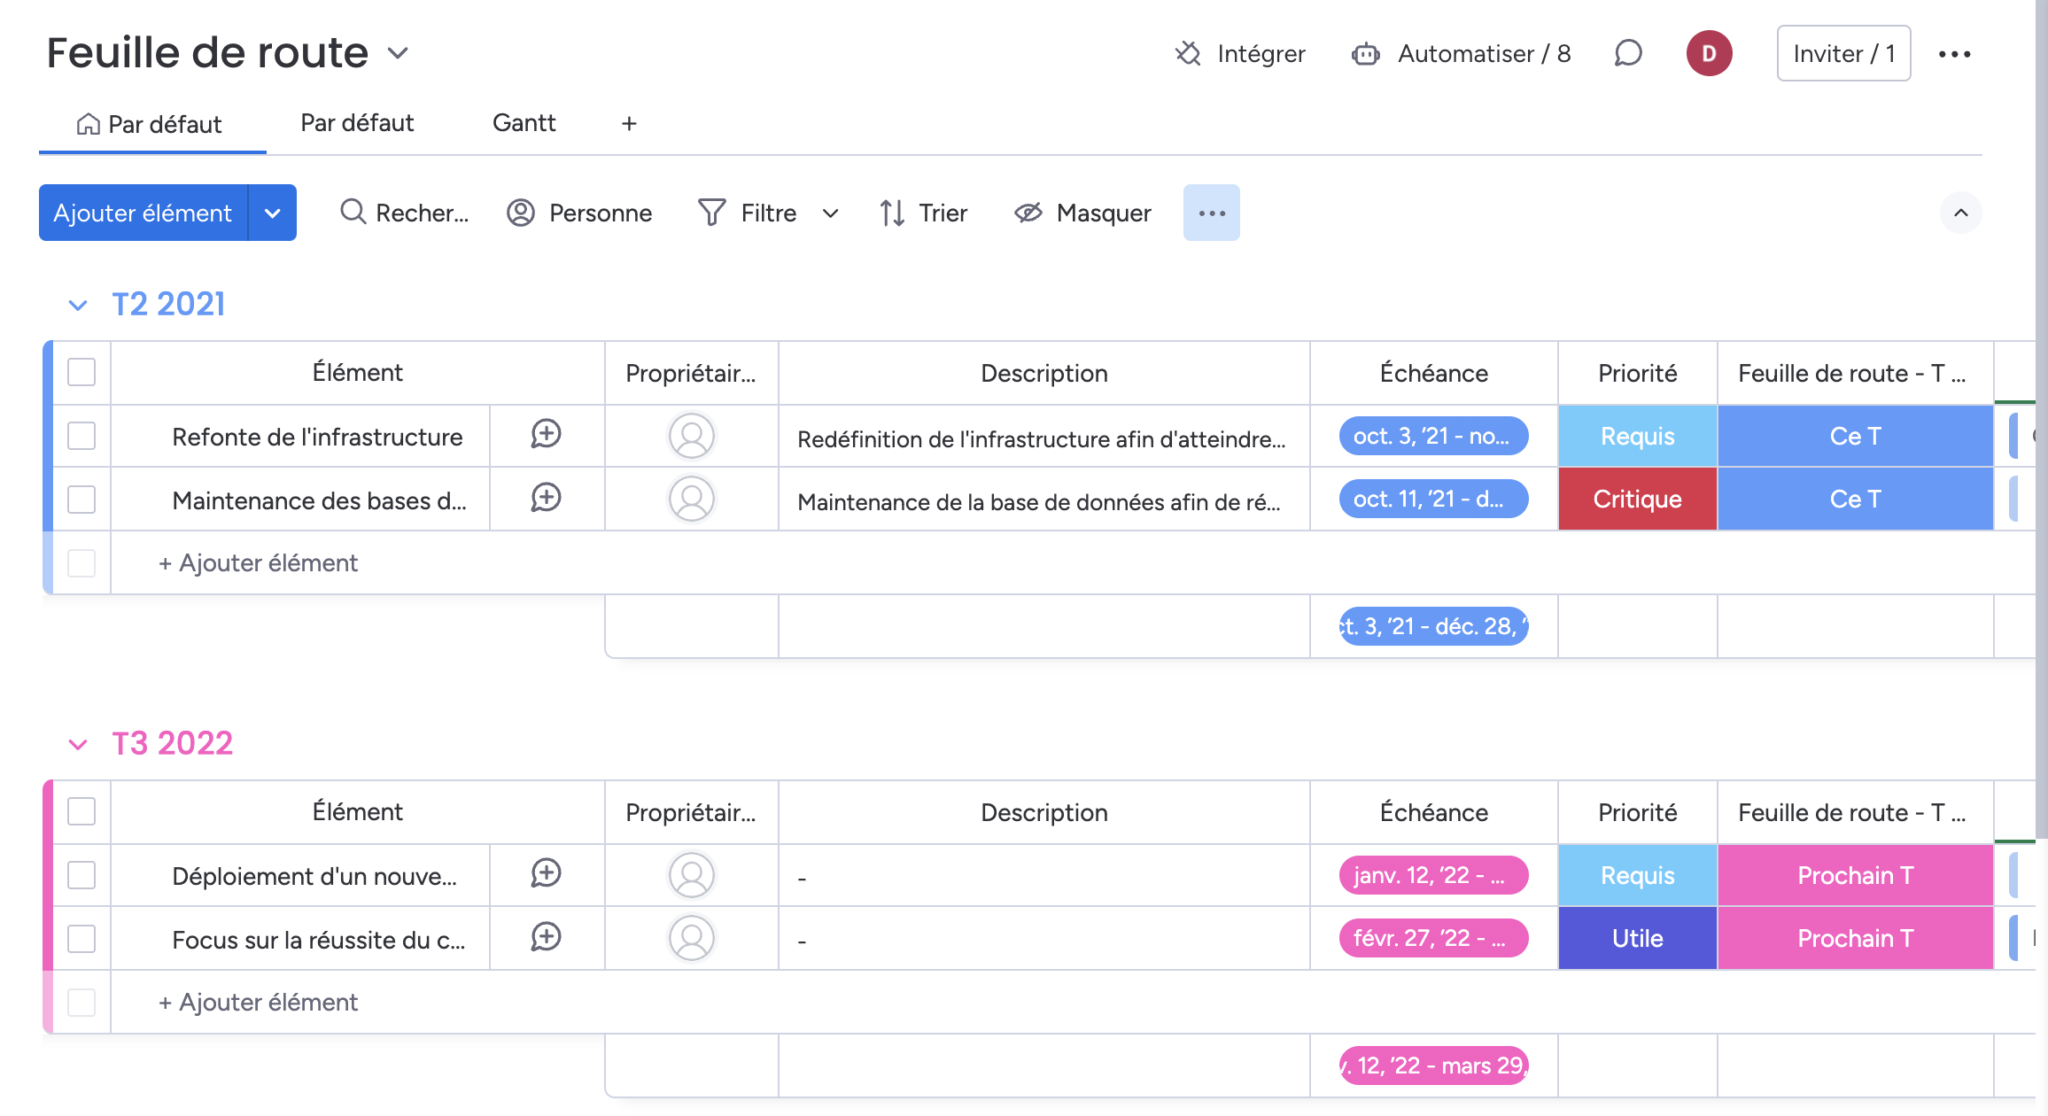Open board chat with the speech bubble icon
The width and height of the screenshot is (2048, 1116).
[1629, 53]
